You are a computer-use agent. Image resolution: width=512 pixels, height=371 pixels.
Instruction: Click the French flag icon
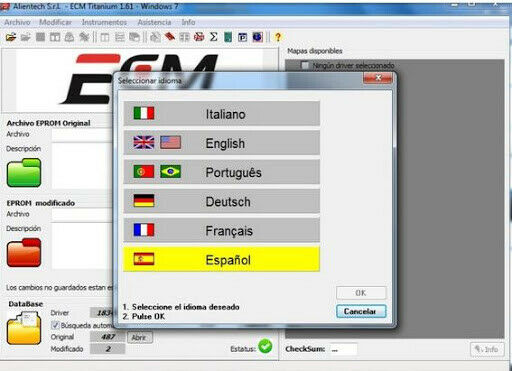tap(144, 230)
